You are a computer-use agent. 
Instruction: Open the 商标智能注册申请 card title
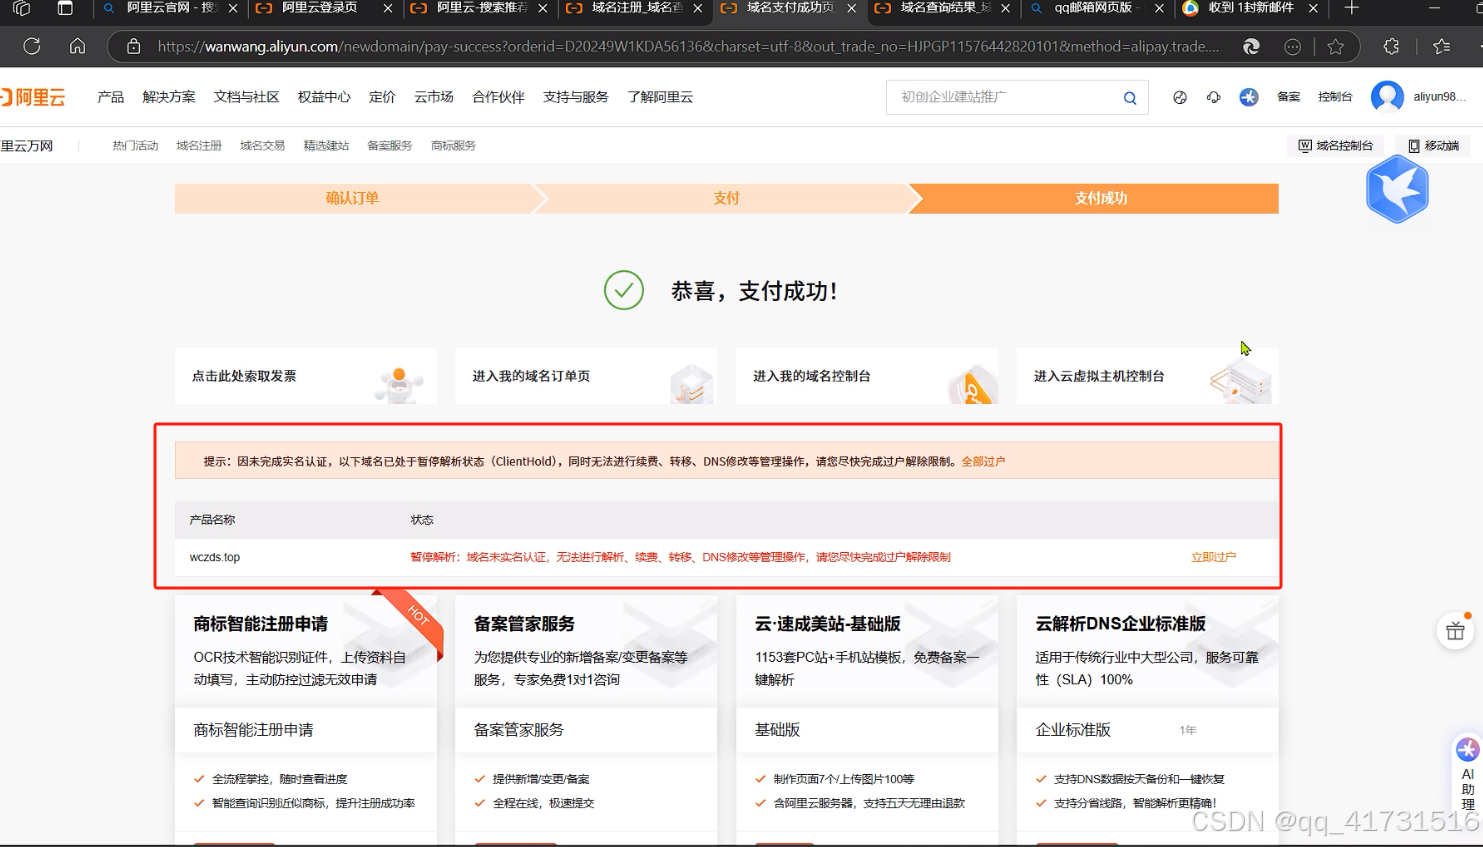(x=261, y=624)
